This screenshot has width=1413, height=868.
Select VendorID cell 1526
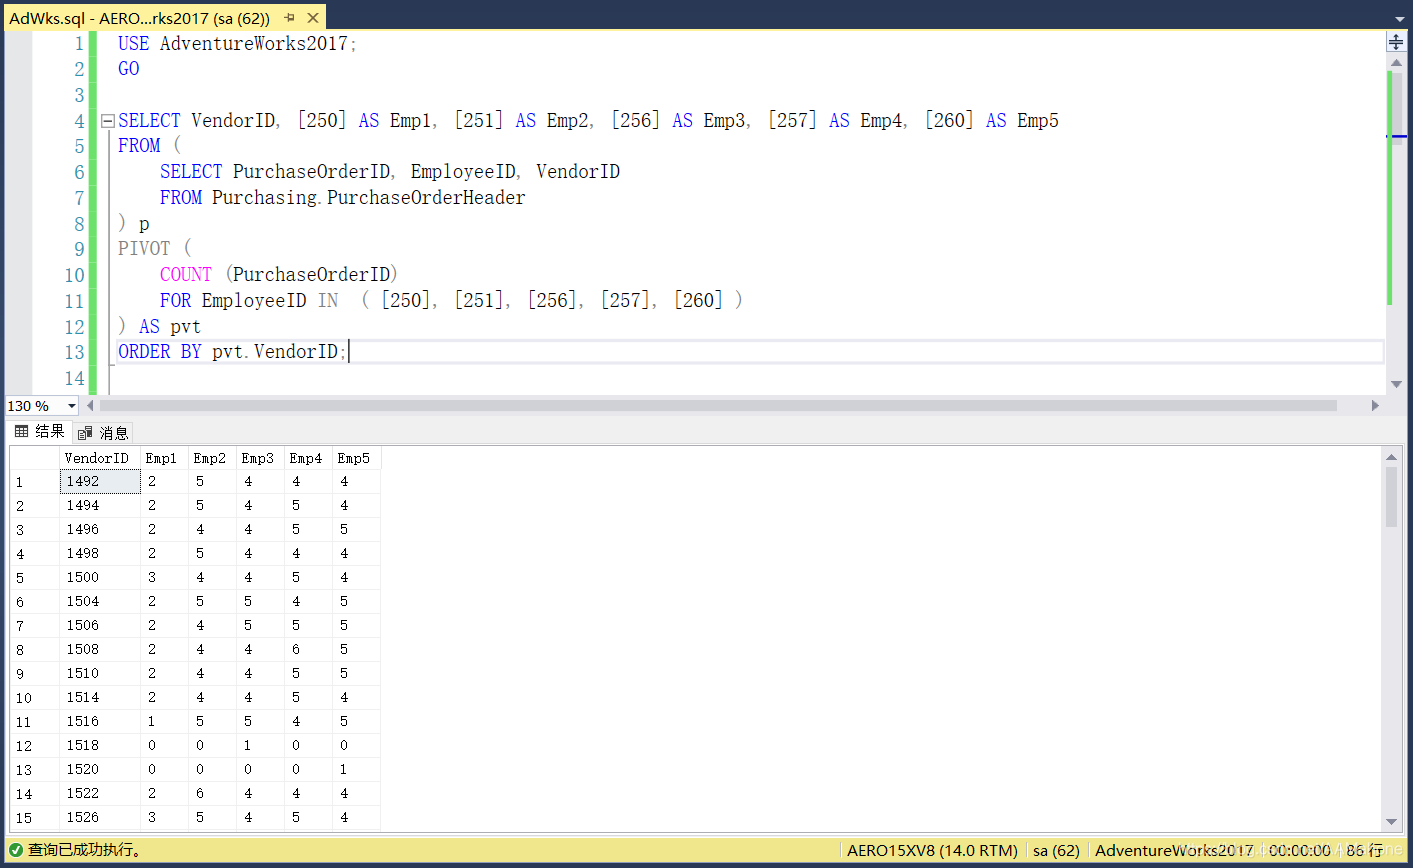tap(100, 817)
